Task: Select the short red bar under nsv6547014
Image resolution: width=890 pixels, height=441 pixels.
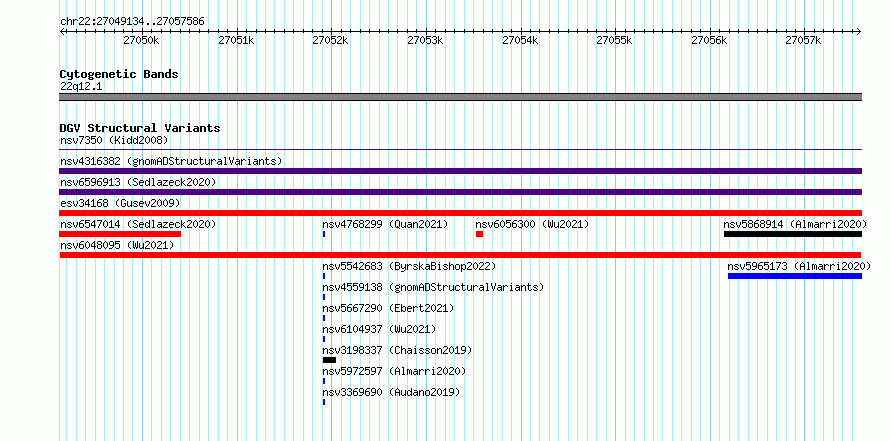Action: (120, 234)
